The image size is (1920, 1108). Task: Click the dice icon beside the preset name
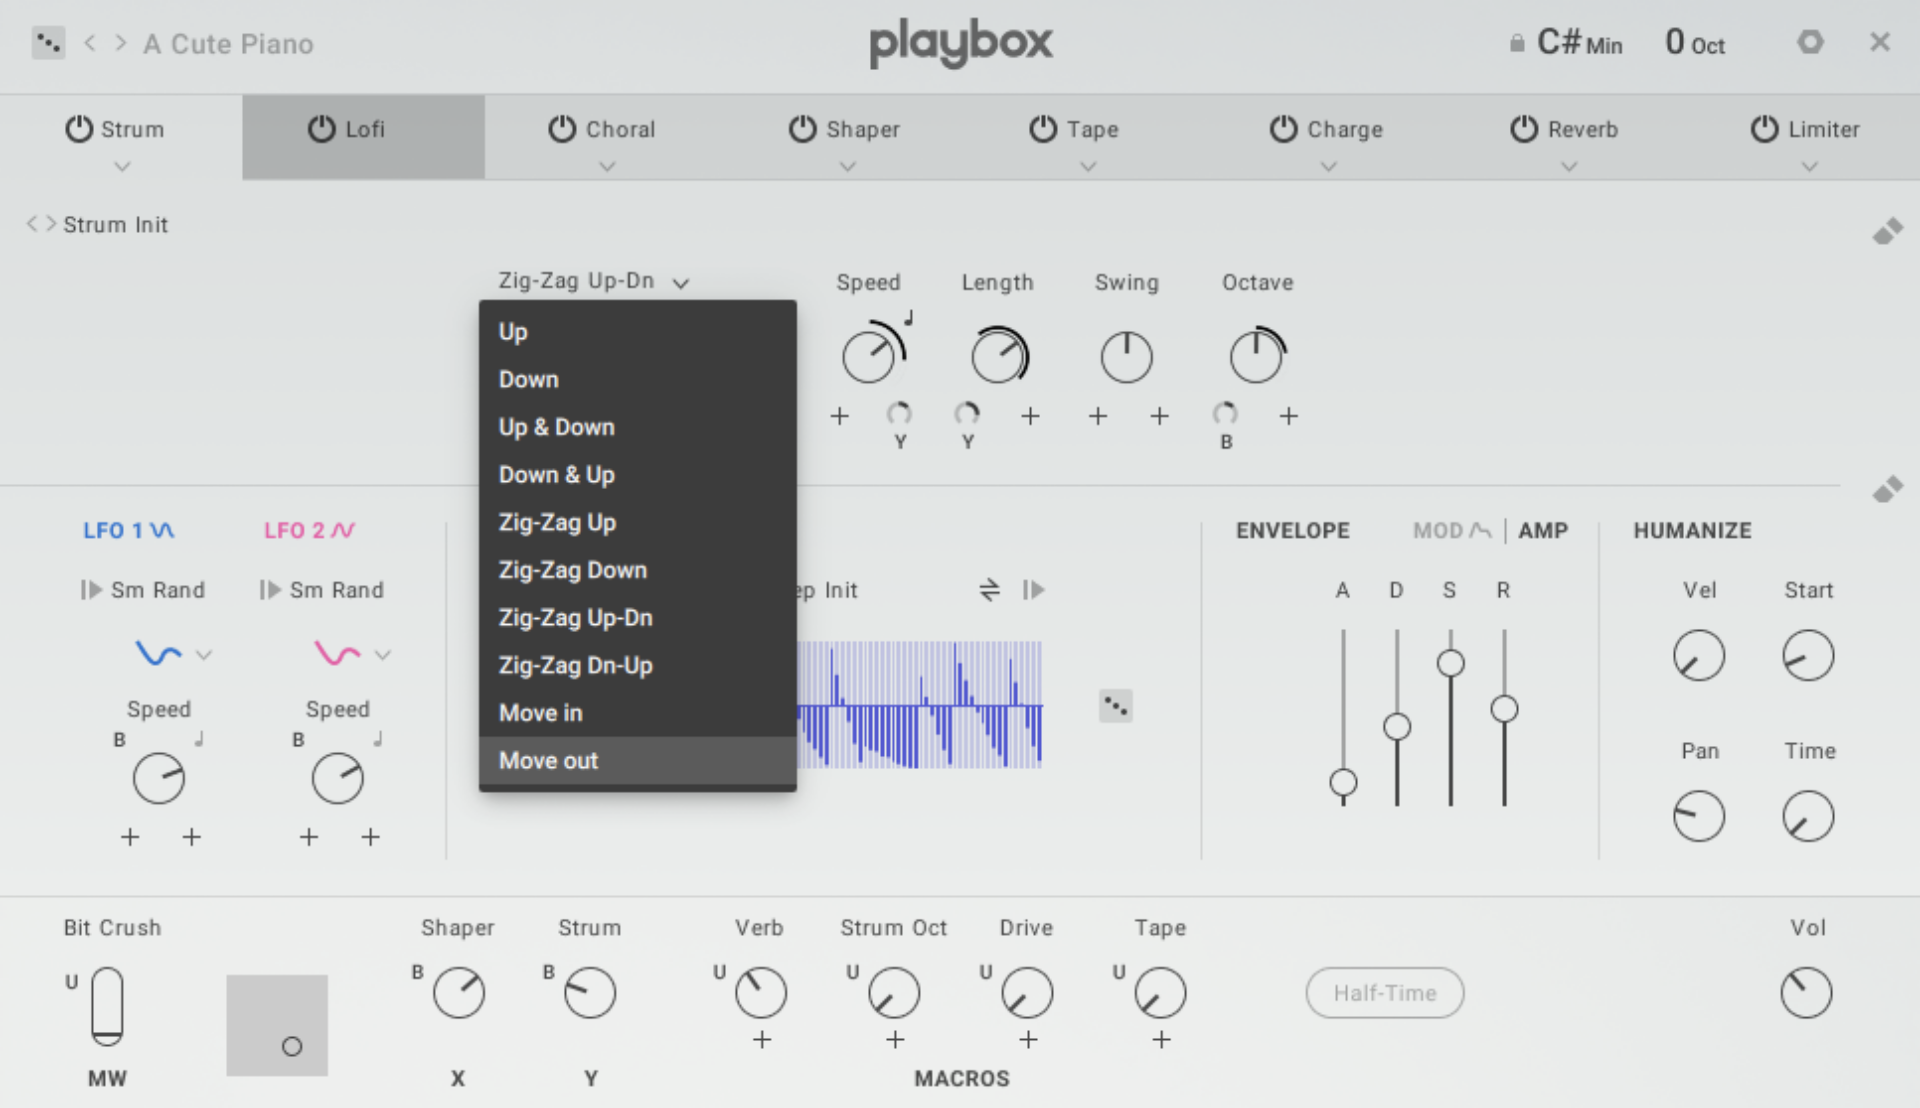[x=48, y=42]
